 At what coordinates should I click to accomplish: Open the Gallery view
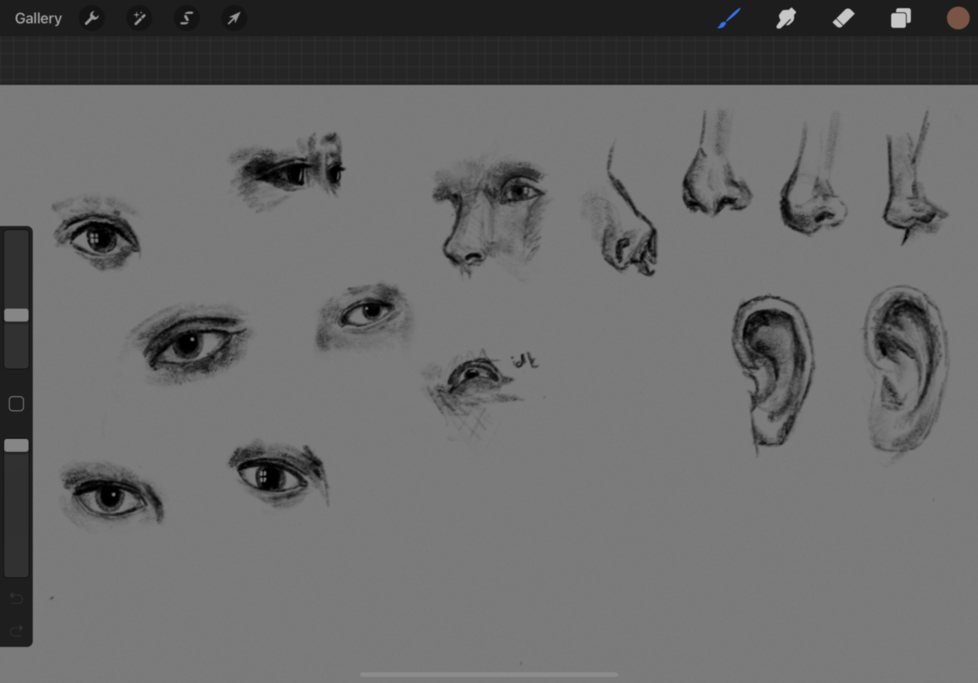click(38, 19)
